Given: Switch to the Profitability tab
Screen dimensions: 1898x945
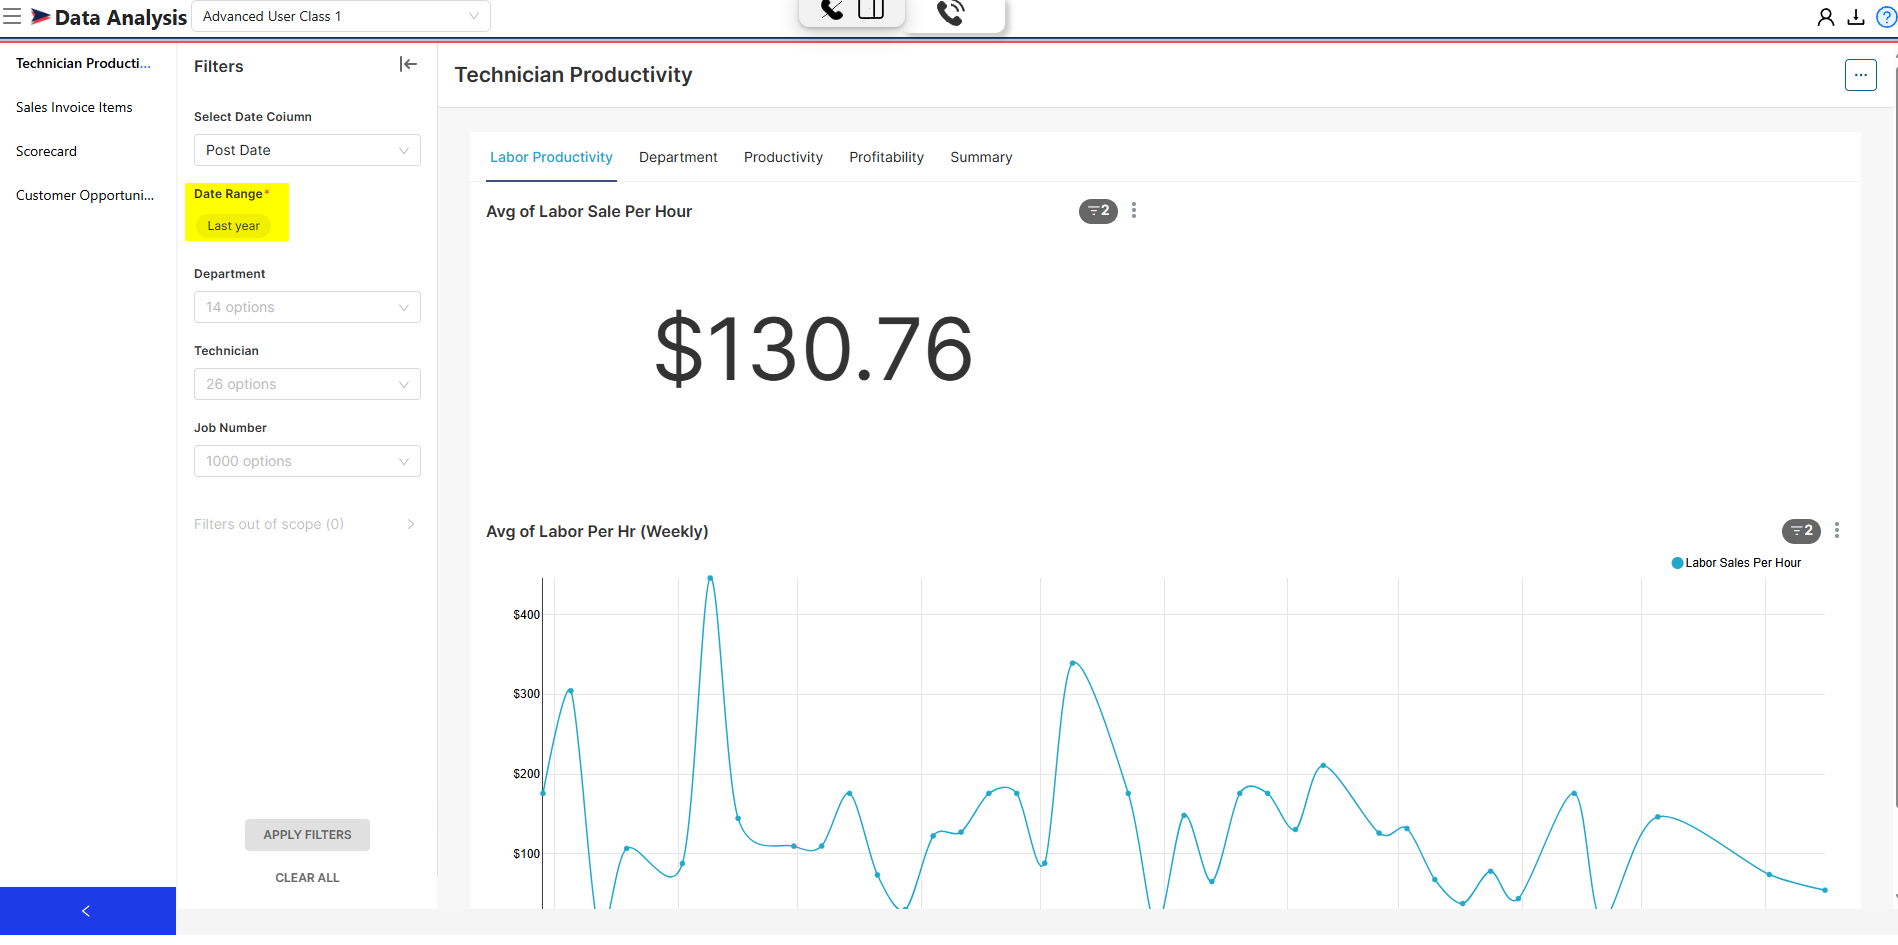Looking at the screenshot, I should coord(886,157).
